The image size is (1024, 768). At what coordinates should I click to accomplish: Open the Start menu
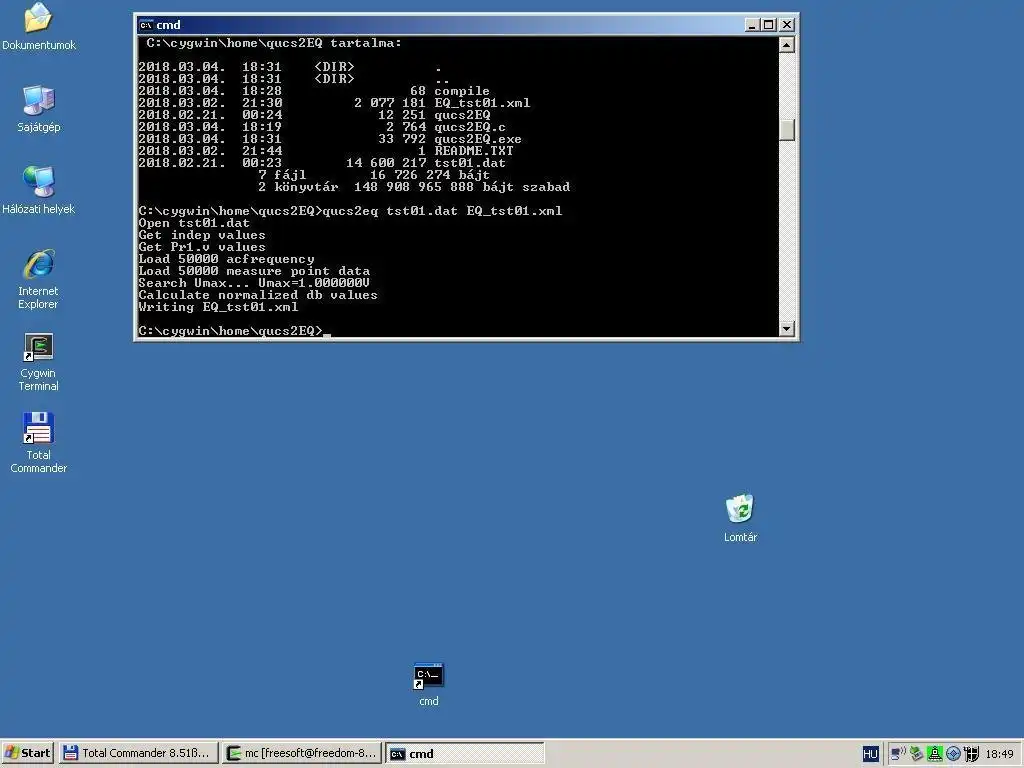(x=25, y=753)
